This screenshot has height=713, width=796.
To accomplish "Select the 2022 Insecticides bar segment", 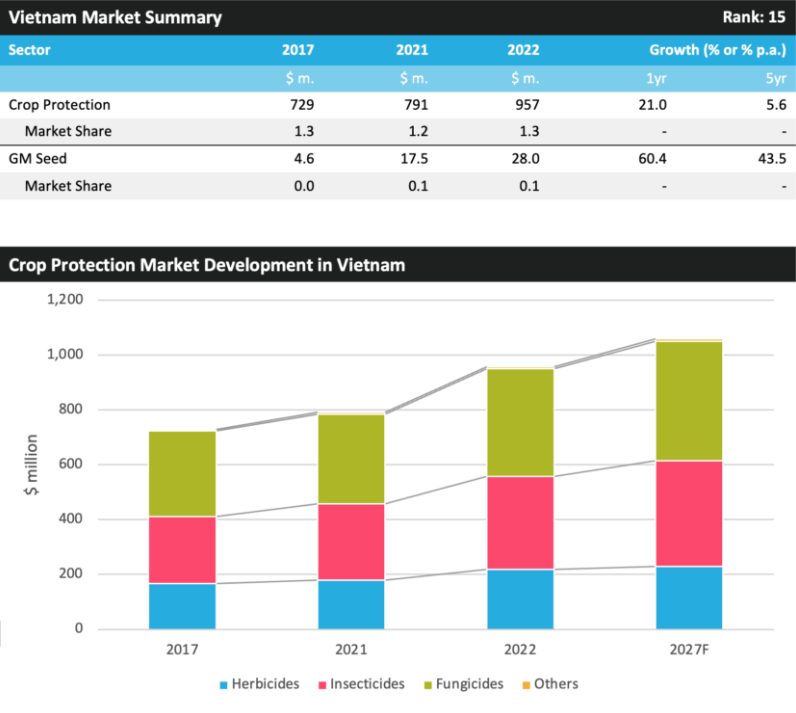I will 517,522.
